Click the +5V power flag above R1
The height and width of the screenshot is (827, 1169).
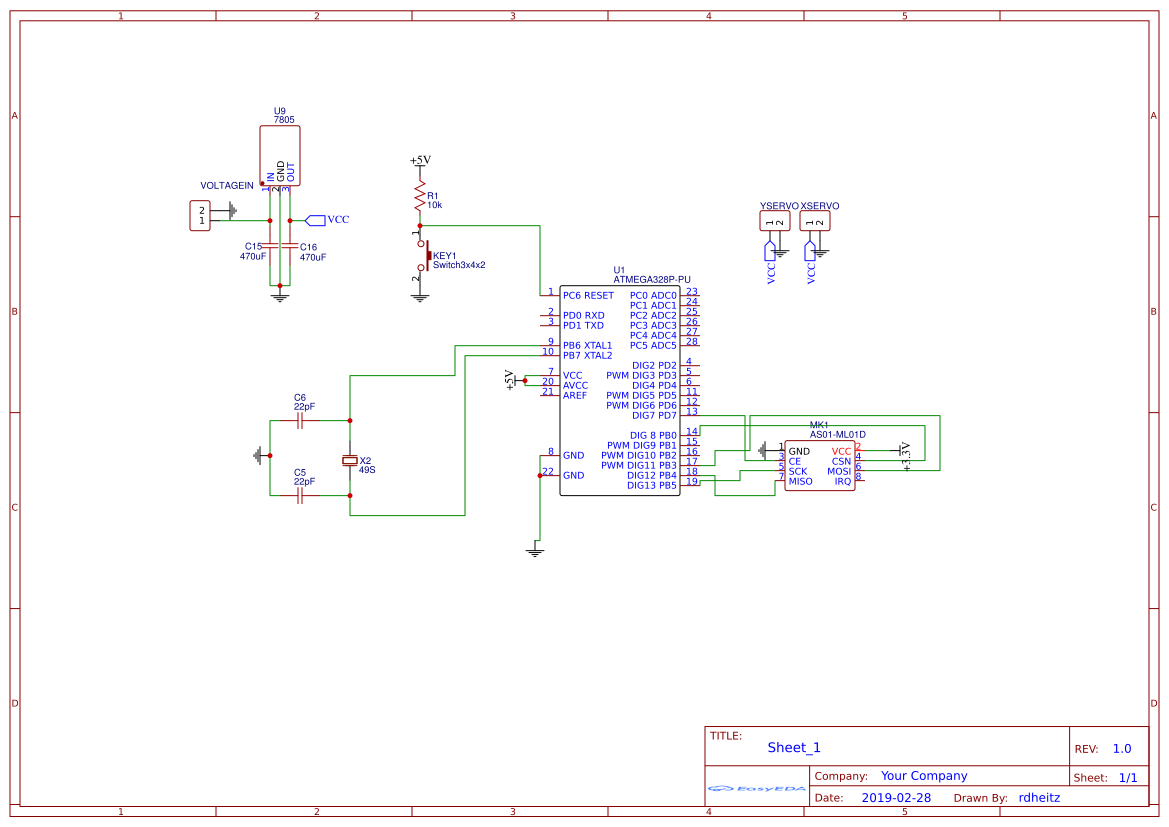click(420, 160)
